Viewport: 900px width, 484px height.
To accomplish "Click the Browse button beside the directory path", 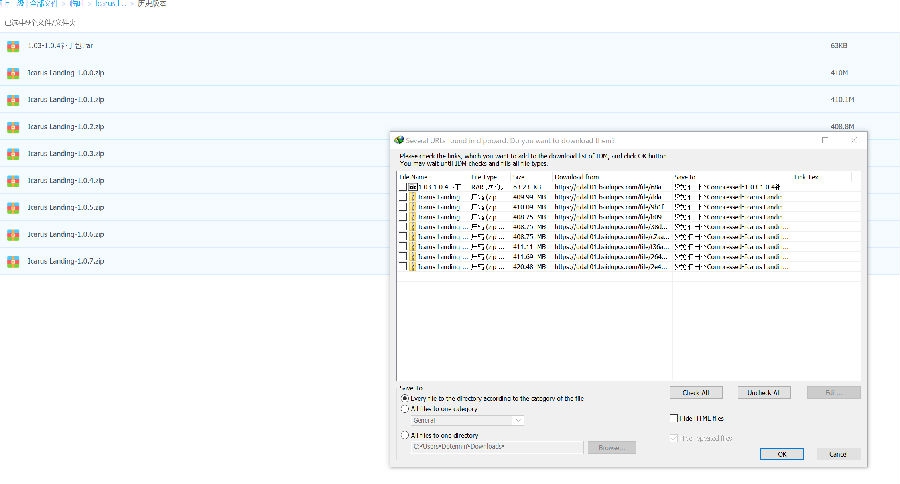I will [612, 447].
